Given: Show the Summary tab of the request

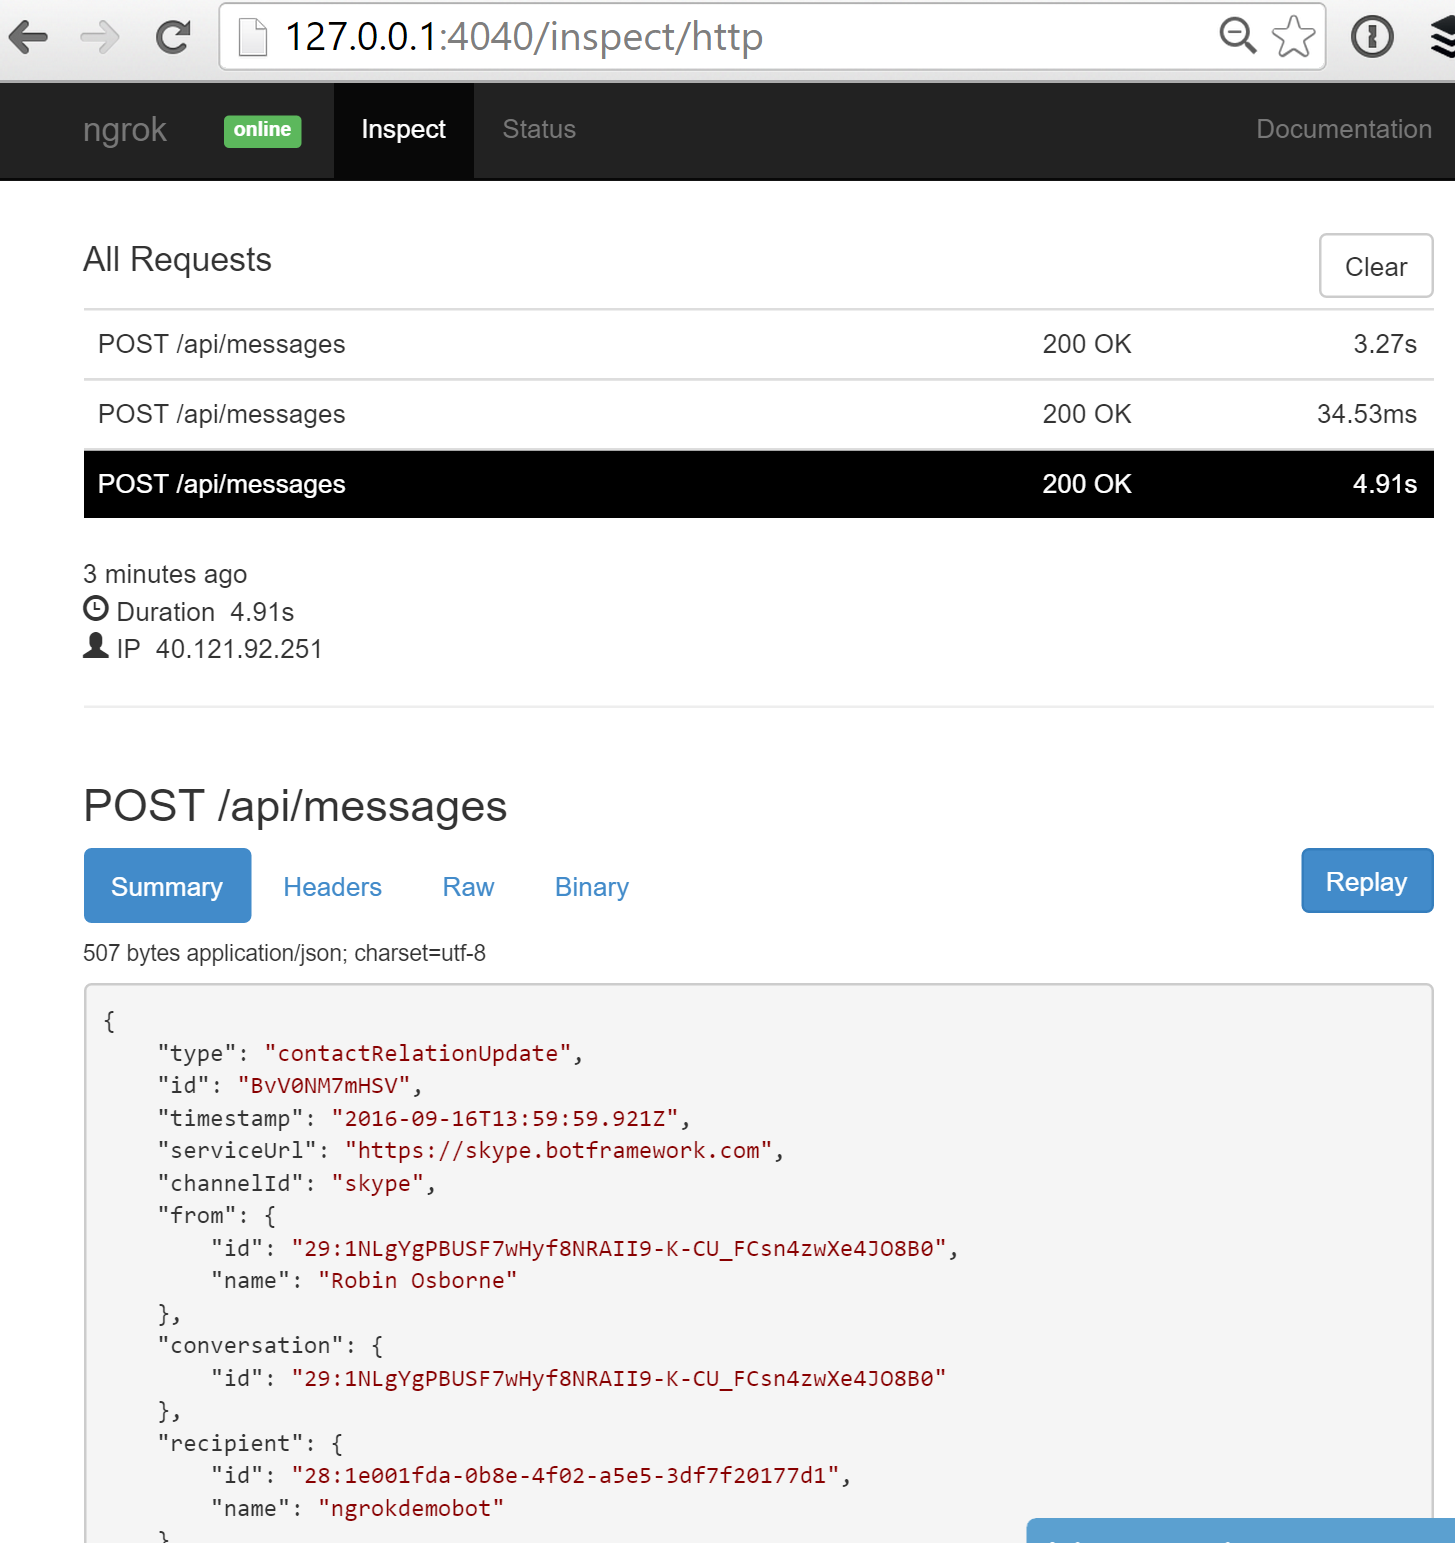Looking at the screenshot, I should point(167,886).
